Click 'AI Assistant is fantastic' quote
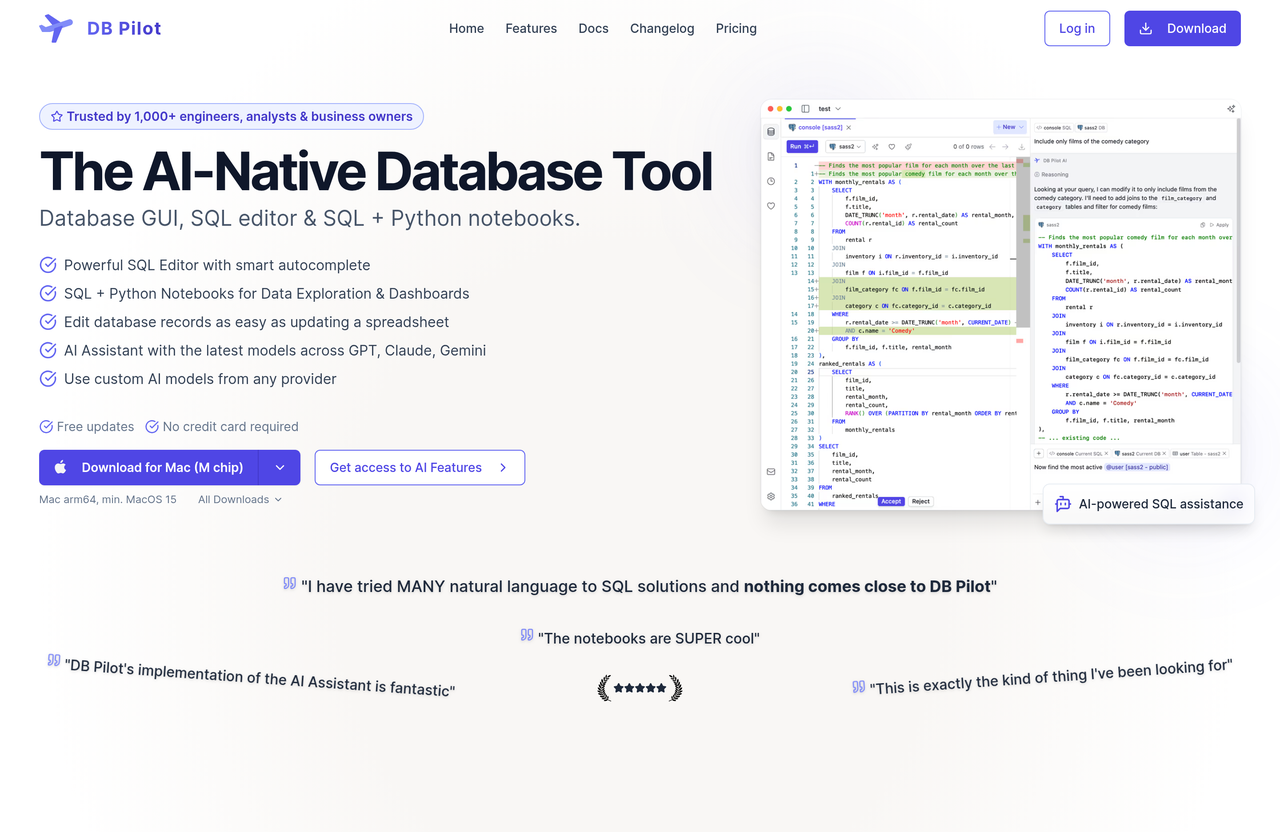Image resolution: width=1280 pixels, height=832 pixels. point(260,677)
